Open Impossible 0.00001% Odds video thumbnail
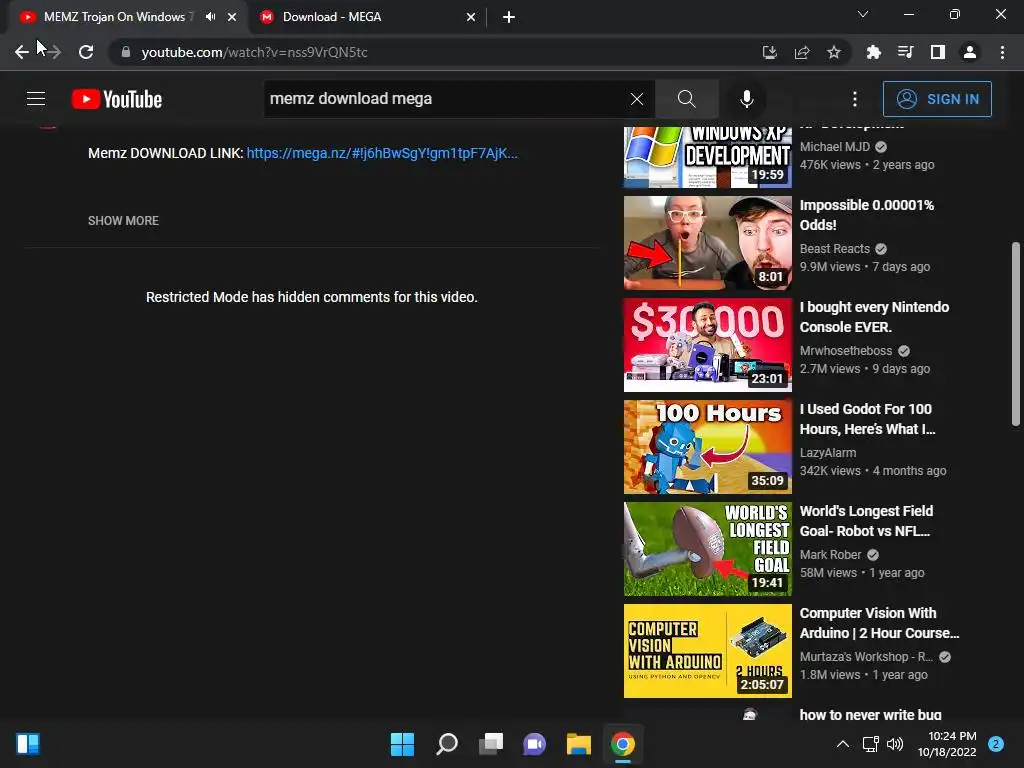 pyautogui.click(x=707, y=243)
